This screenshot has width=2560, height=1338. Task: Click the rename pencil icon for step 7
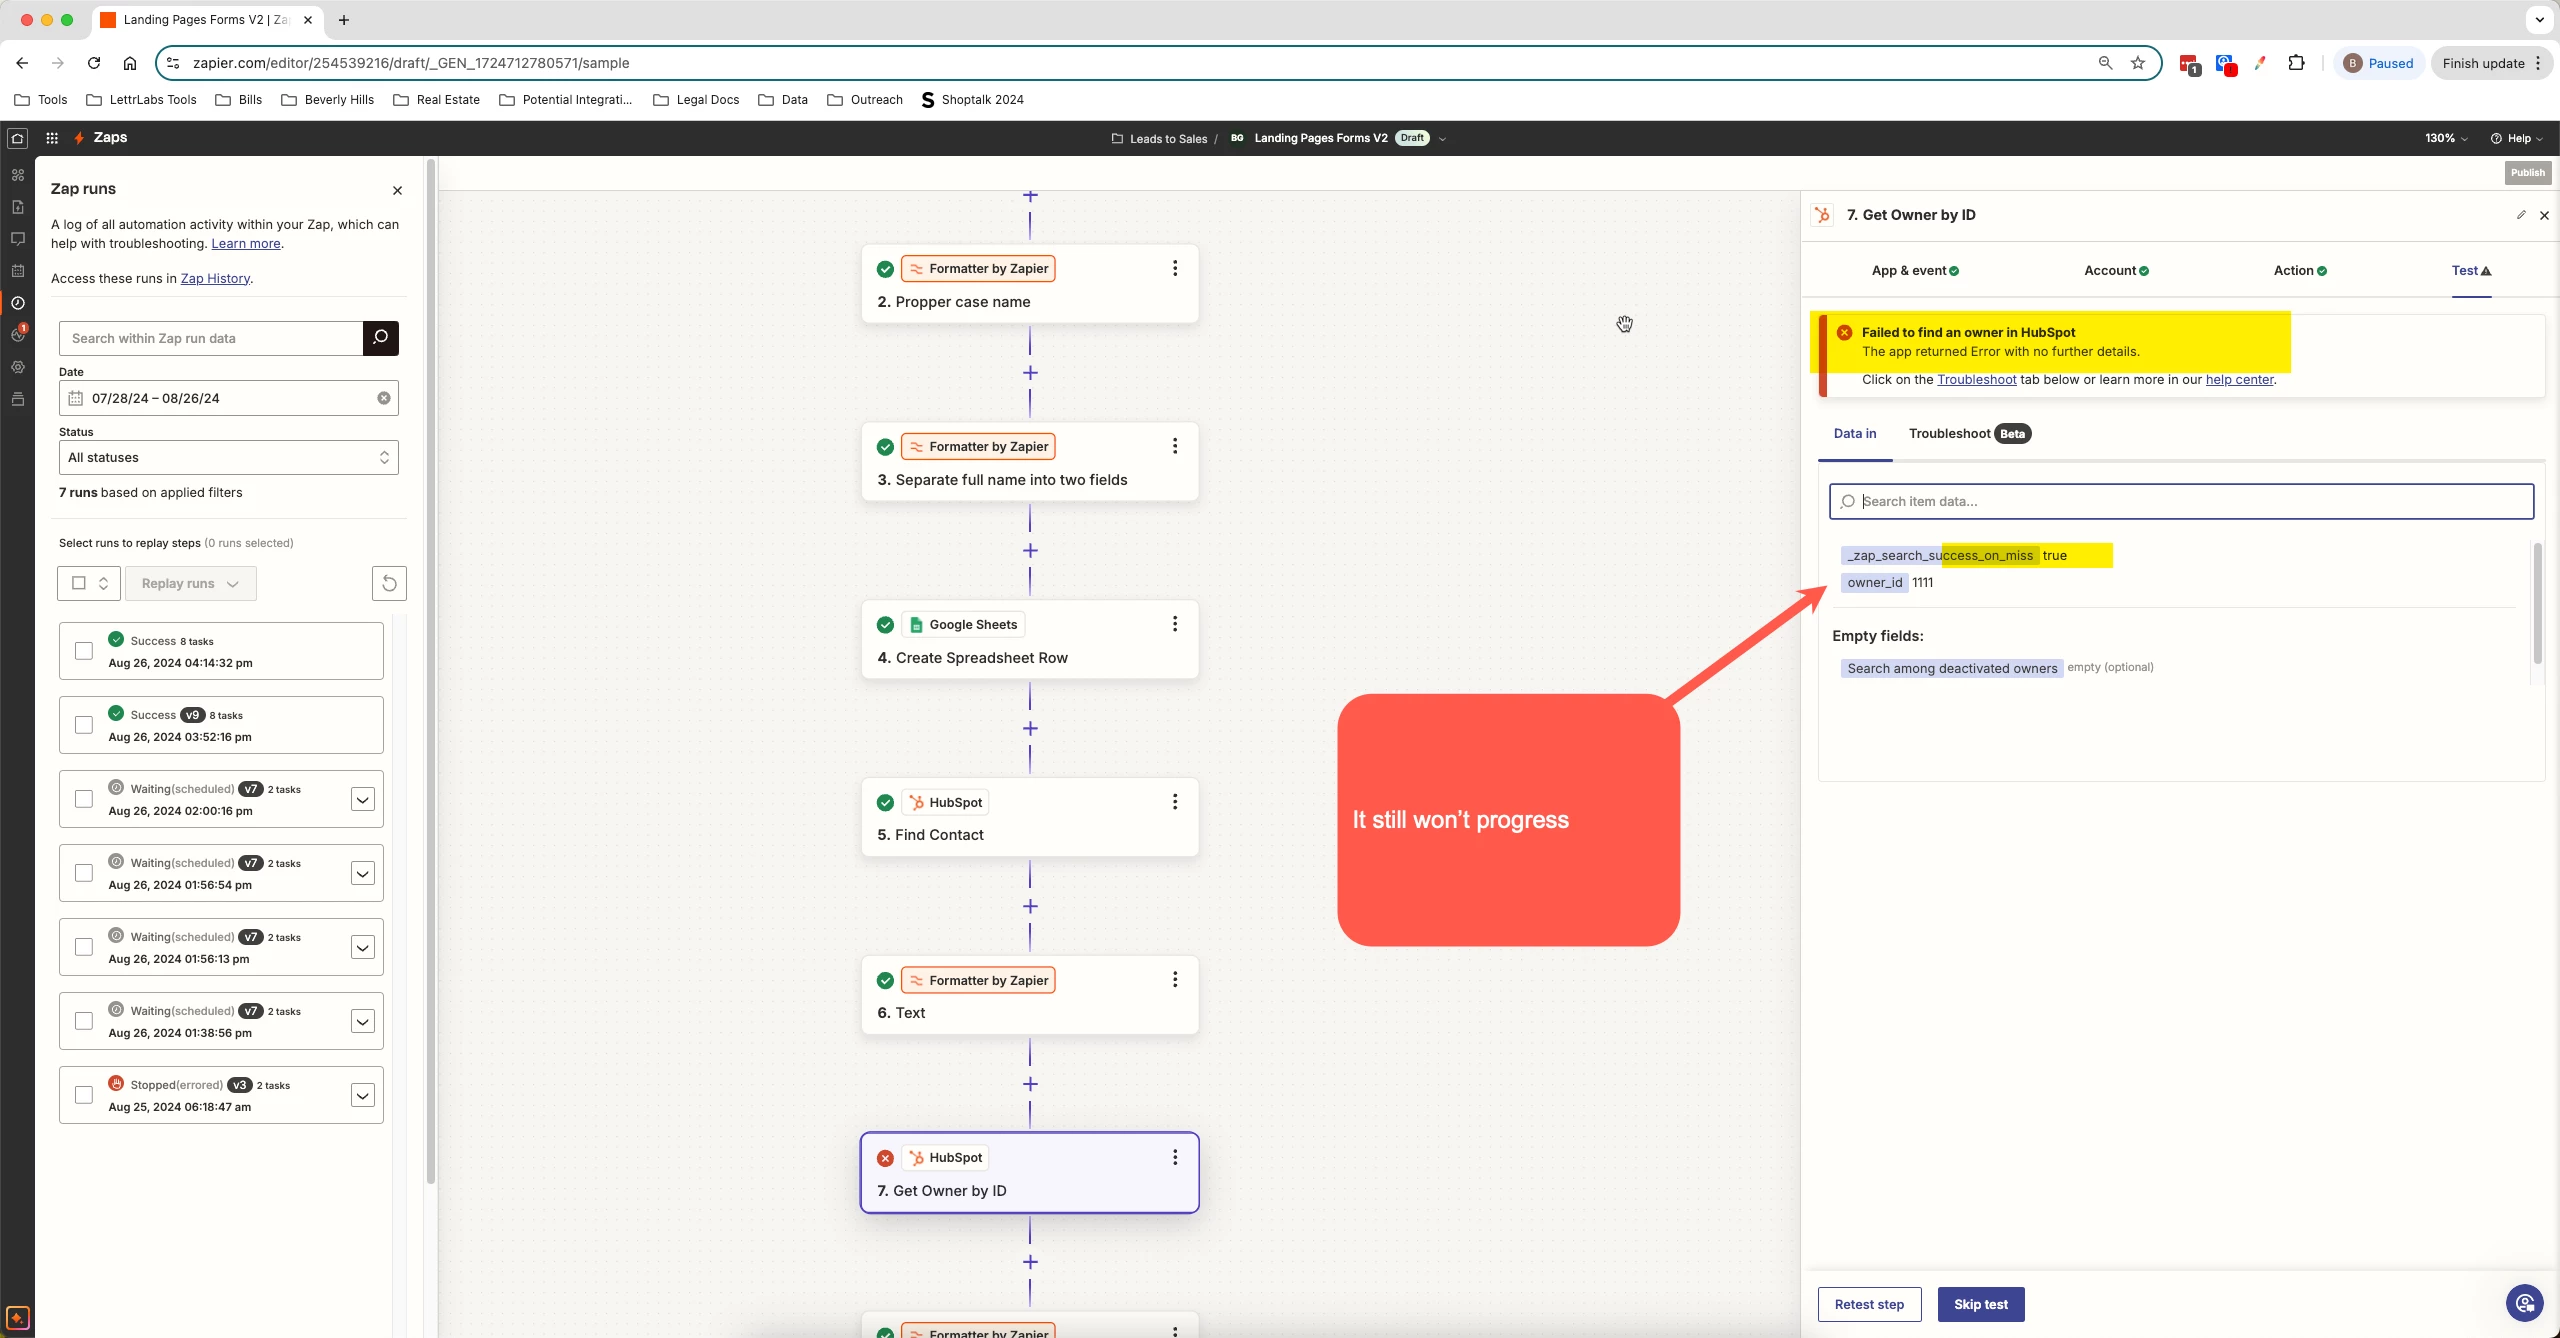point(2521,215)
